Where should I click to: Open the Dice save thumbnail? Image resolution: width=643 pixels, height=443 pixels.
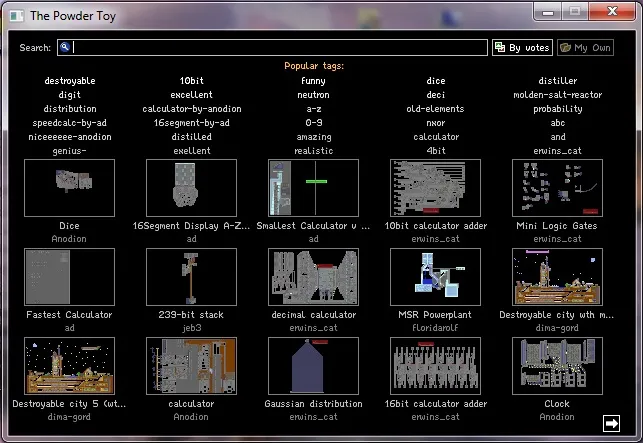pos(69,188)
